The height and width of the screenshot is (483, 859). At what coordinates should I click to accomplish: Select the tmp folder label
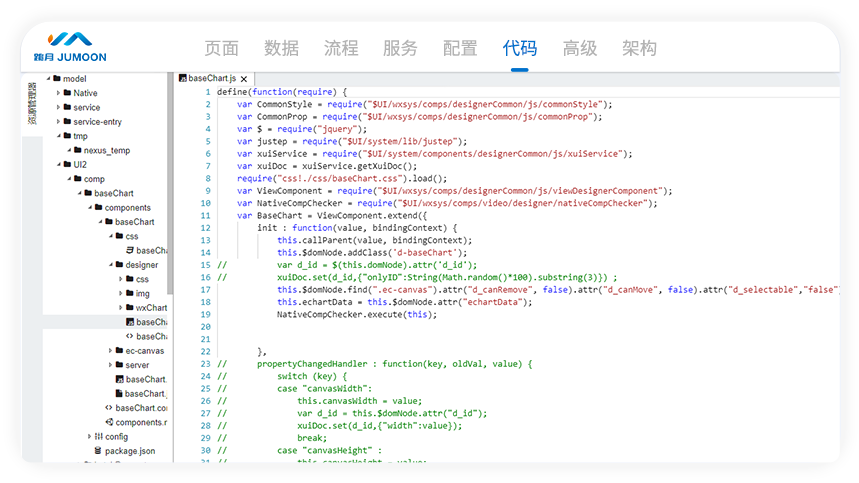click(x=80, y=136)
